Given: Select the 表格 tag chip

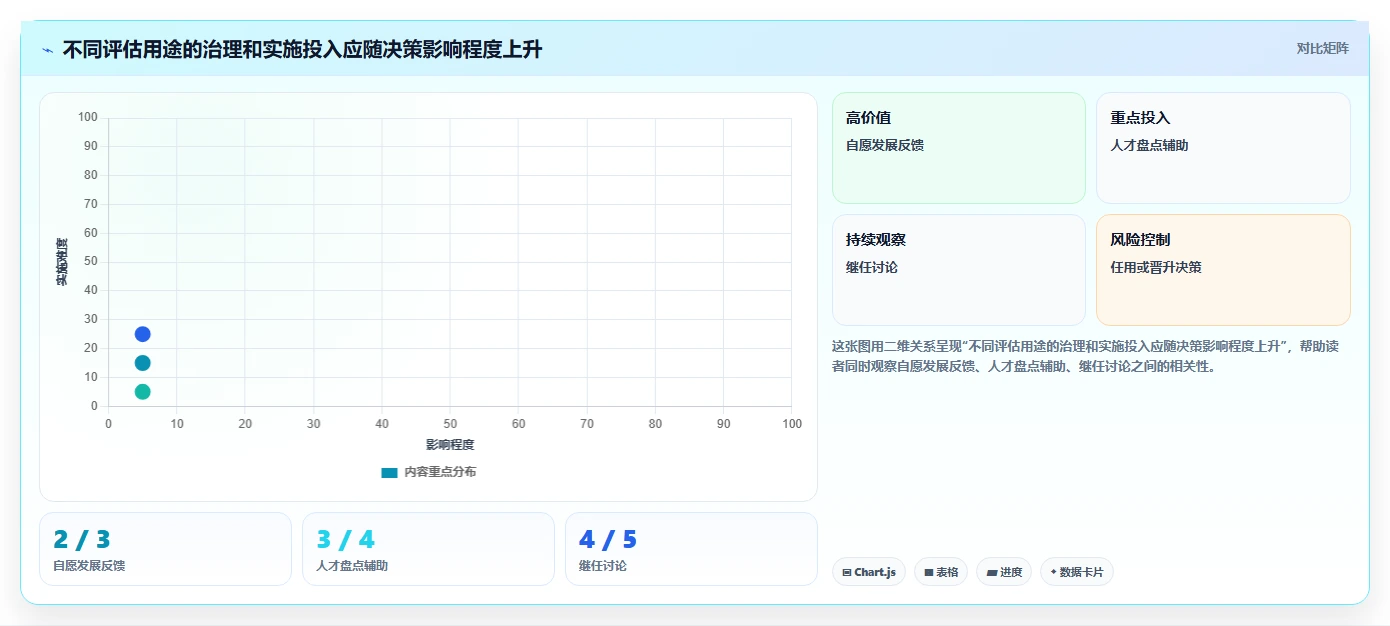Looking at the screenshot, I should [940, 572].
